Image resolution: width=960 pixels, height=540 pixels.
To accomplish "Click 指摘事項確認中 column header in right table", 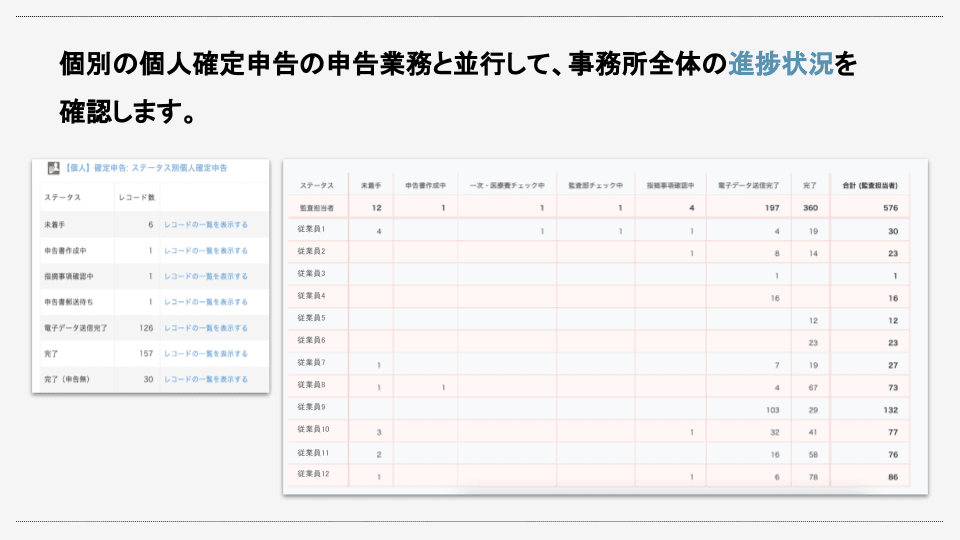I will pyautogui.click(x=670, y=185).
